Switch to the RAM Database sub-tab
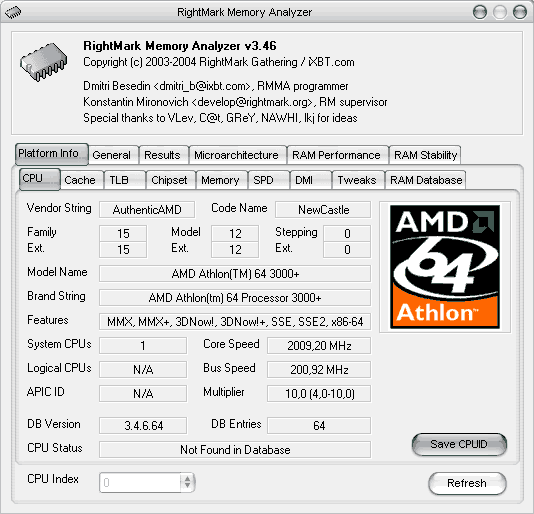This screenshot has height=514, width=534. tap(426, 180)
